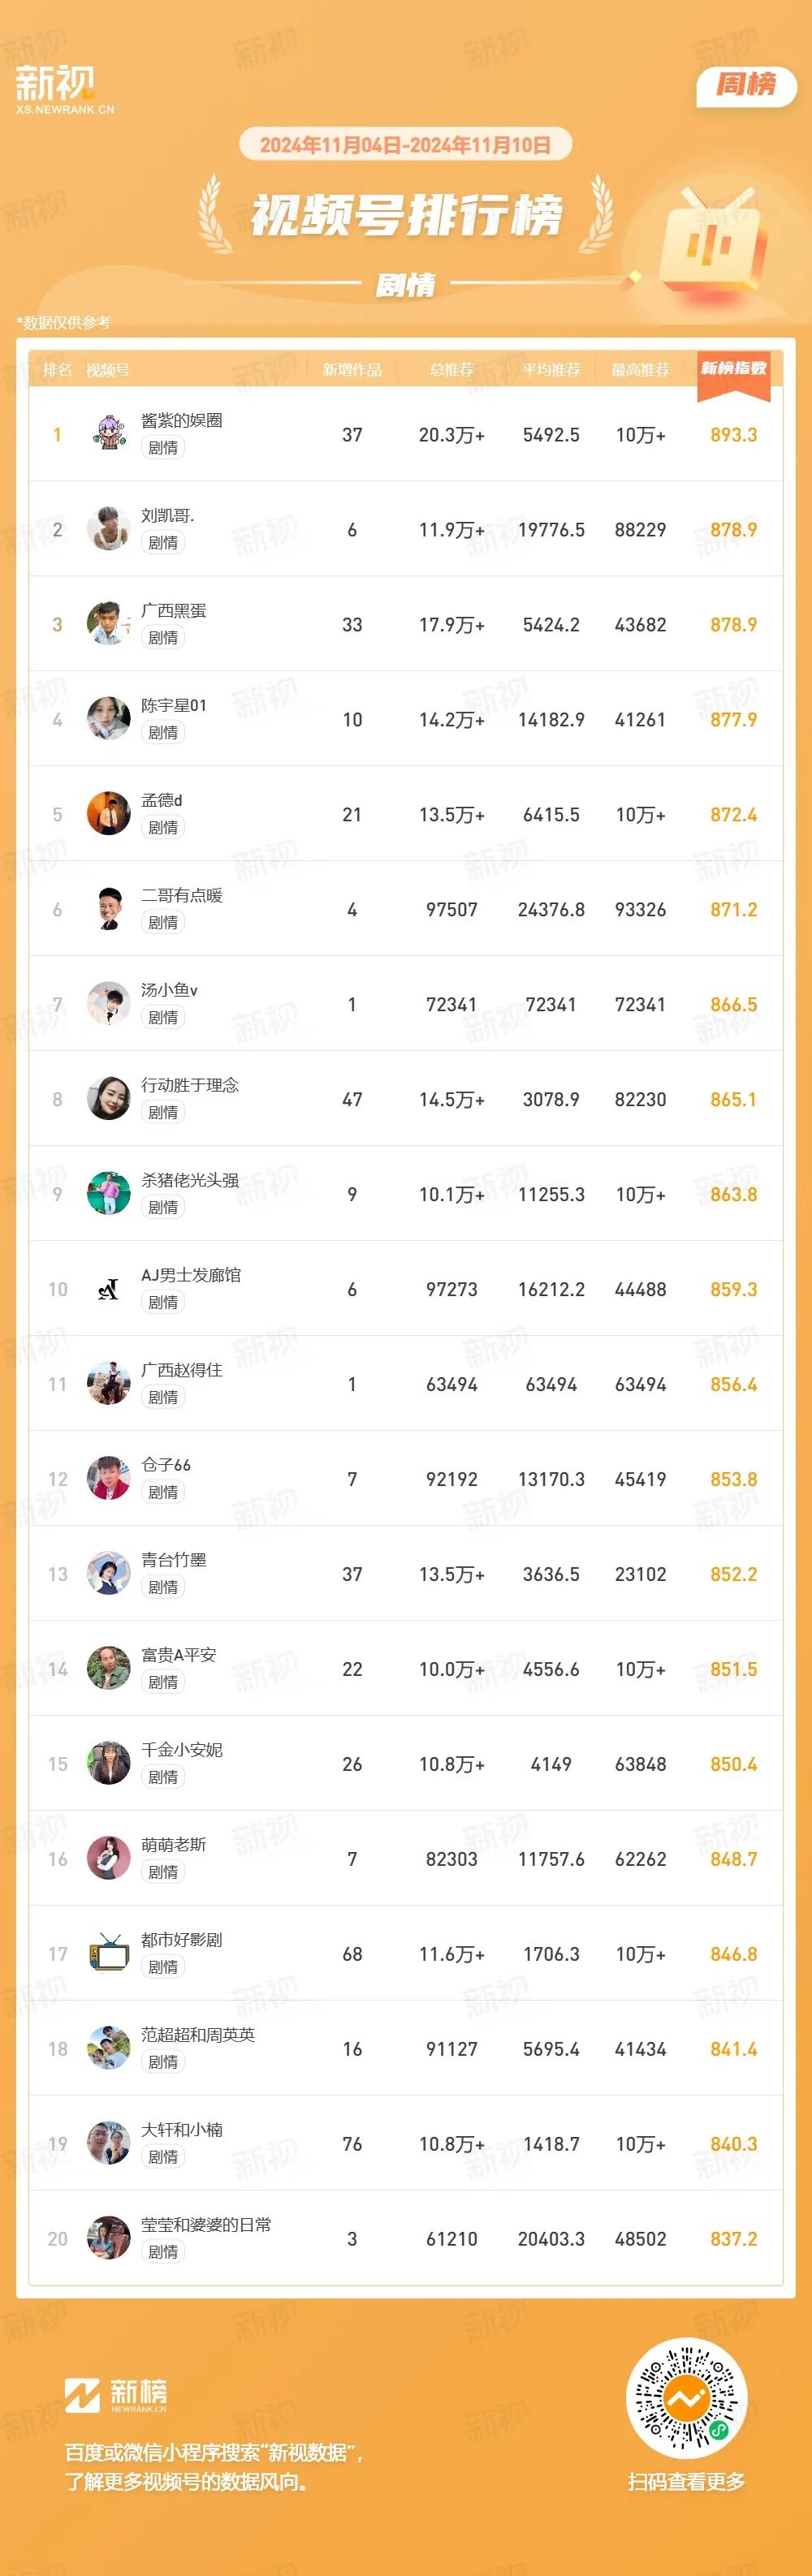Click avatar of 刘凯哥.
The width and height of the screenshot is (812, 2576).
[108, 529]
